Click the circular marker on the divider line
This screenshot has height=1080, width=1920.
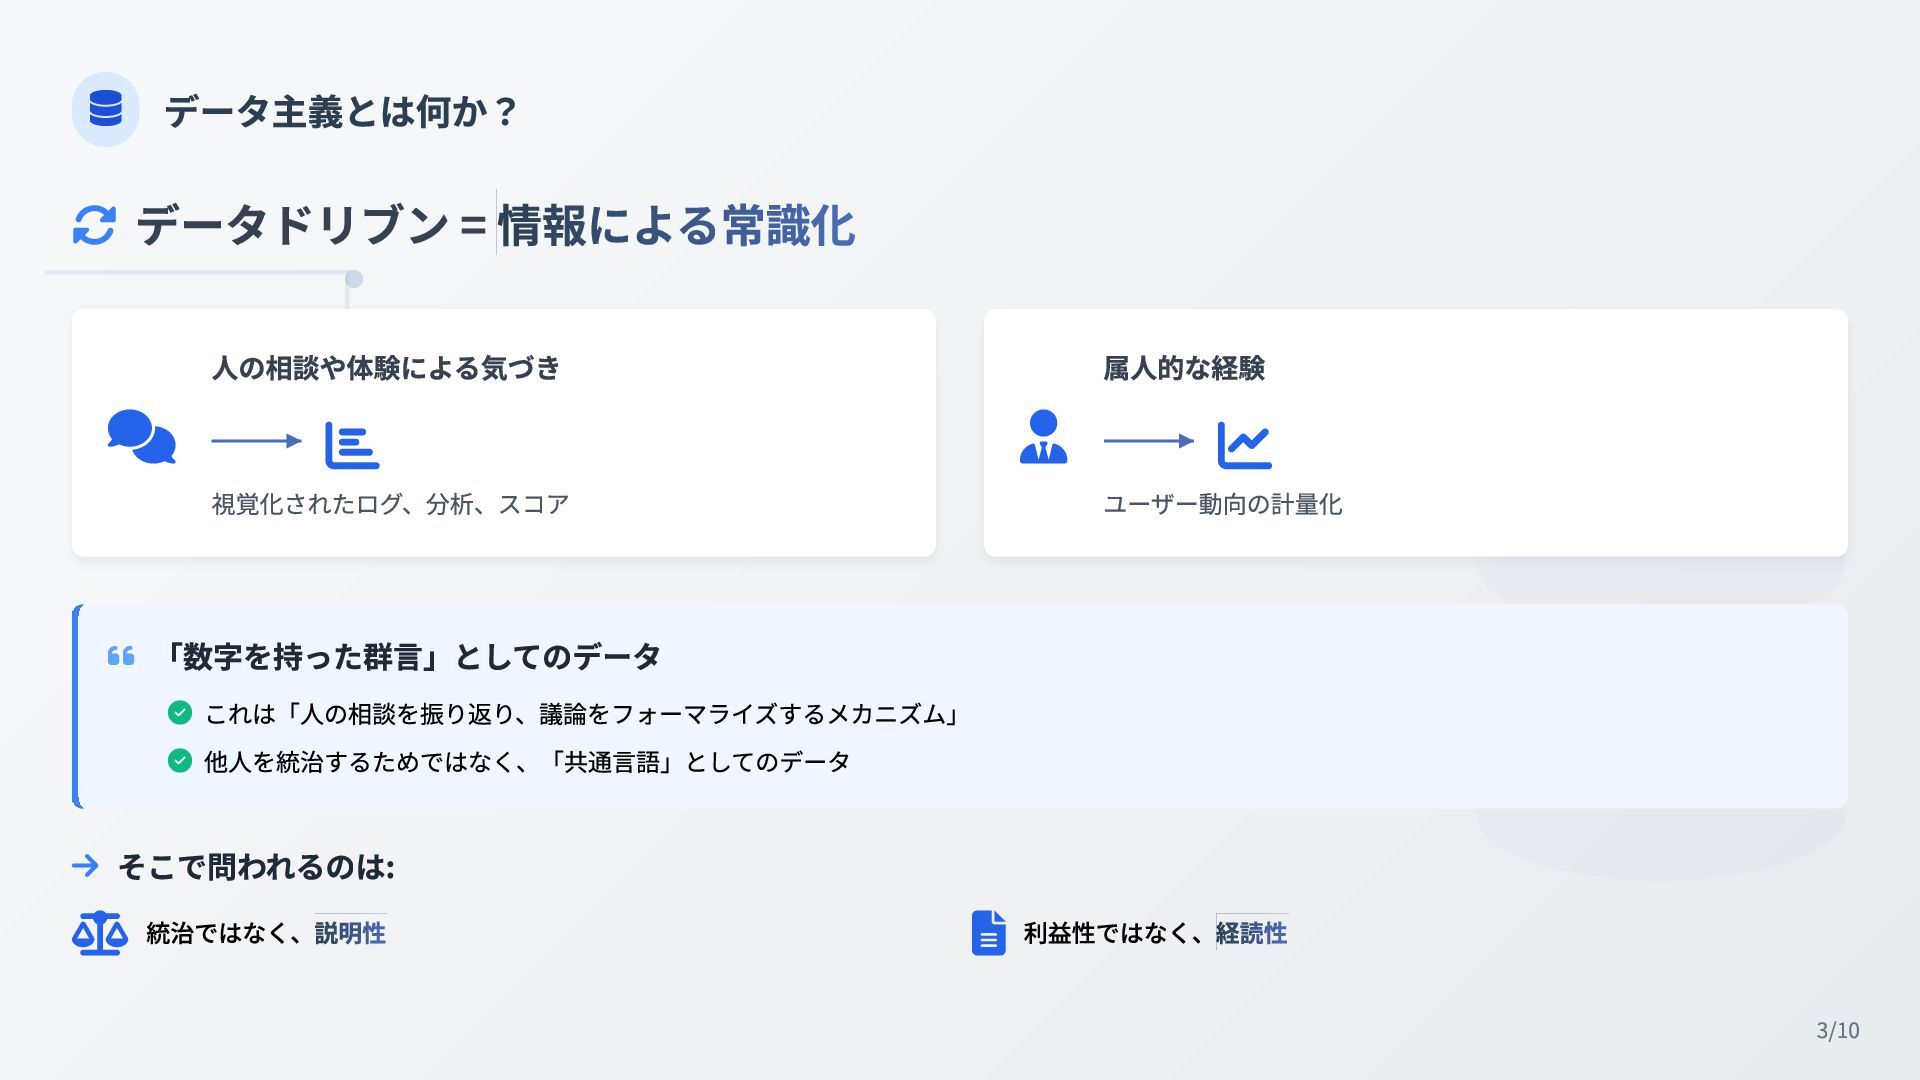[x=353, y=279]
